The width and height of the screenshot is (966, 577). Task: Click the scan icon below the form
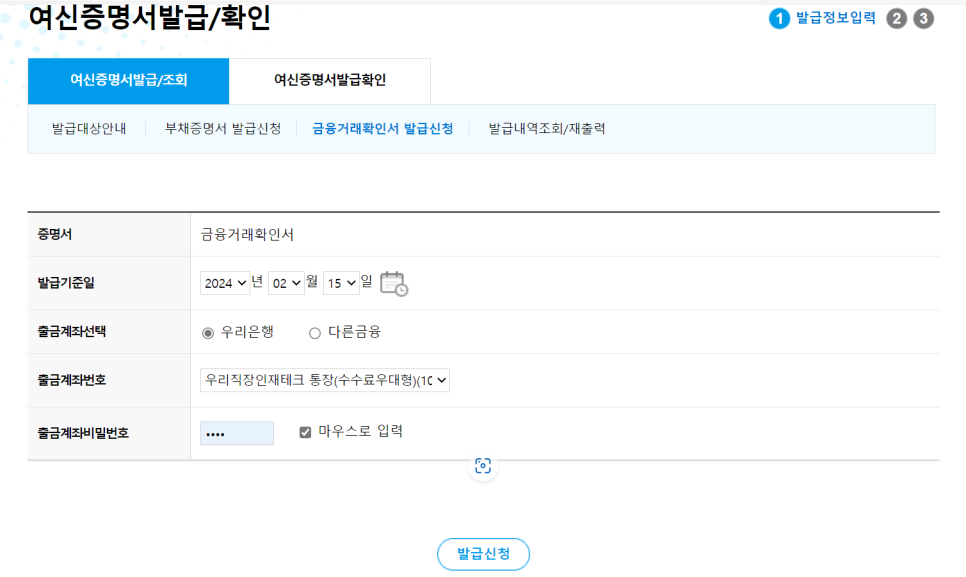tap(483, 464)
